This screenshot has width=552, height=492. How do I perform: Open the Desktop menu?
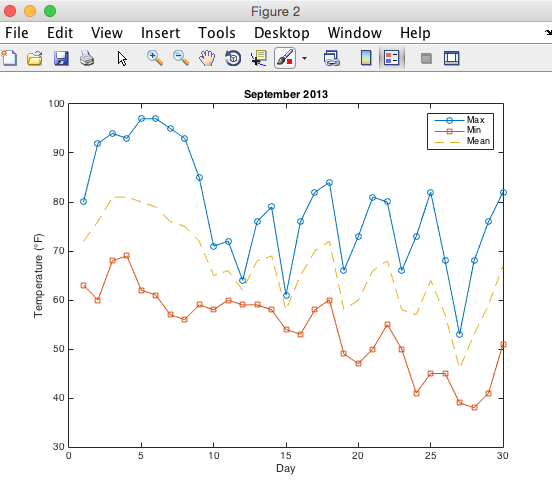pyautogui.click(x=282, y=33)
